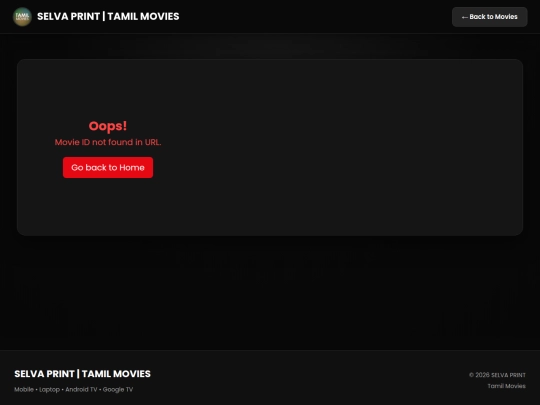The width and height of the screenshot is (540, 405).
Task: Click the round Tamil Movies logo icon
Action: click(x=22, y=17)
